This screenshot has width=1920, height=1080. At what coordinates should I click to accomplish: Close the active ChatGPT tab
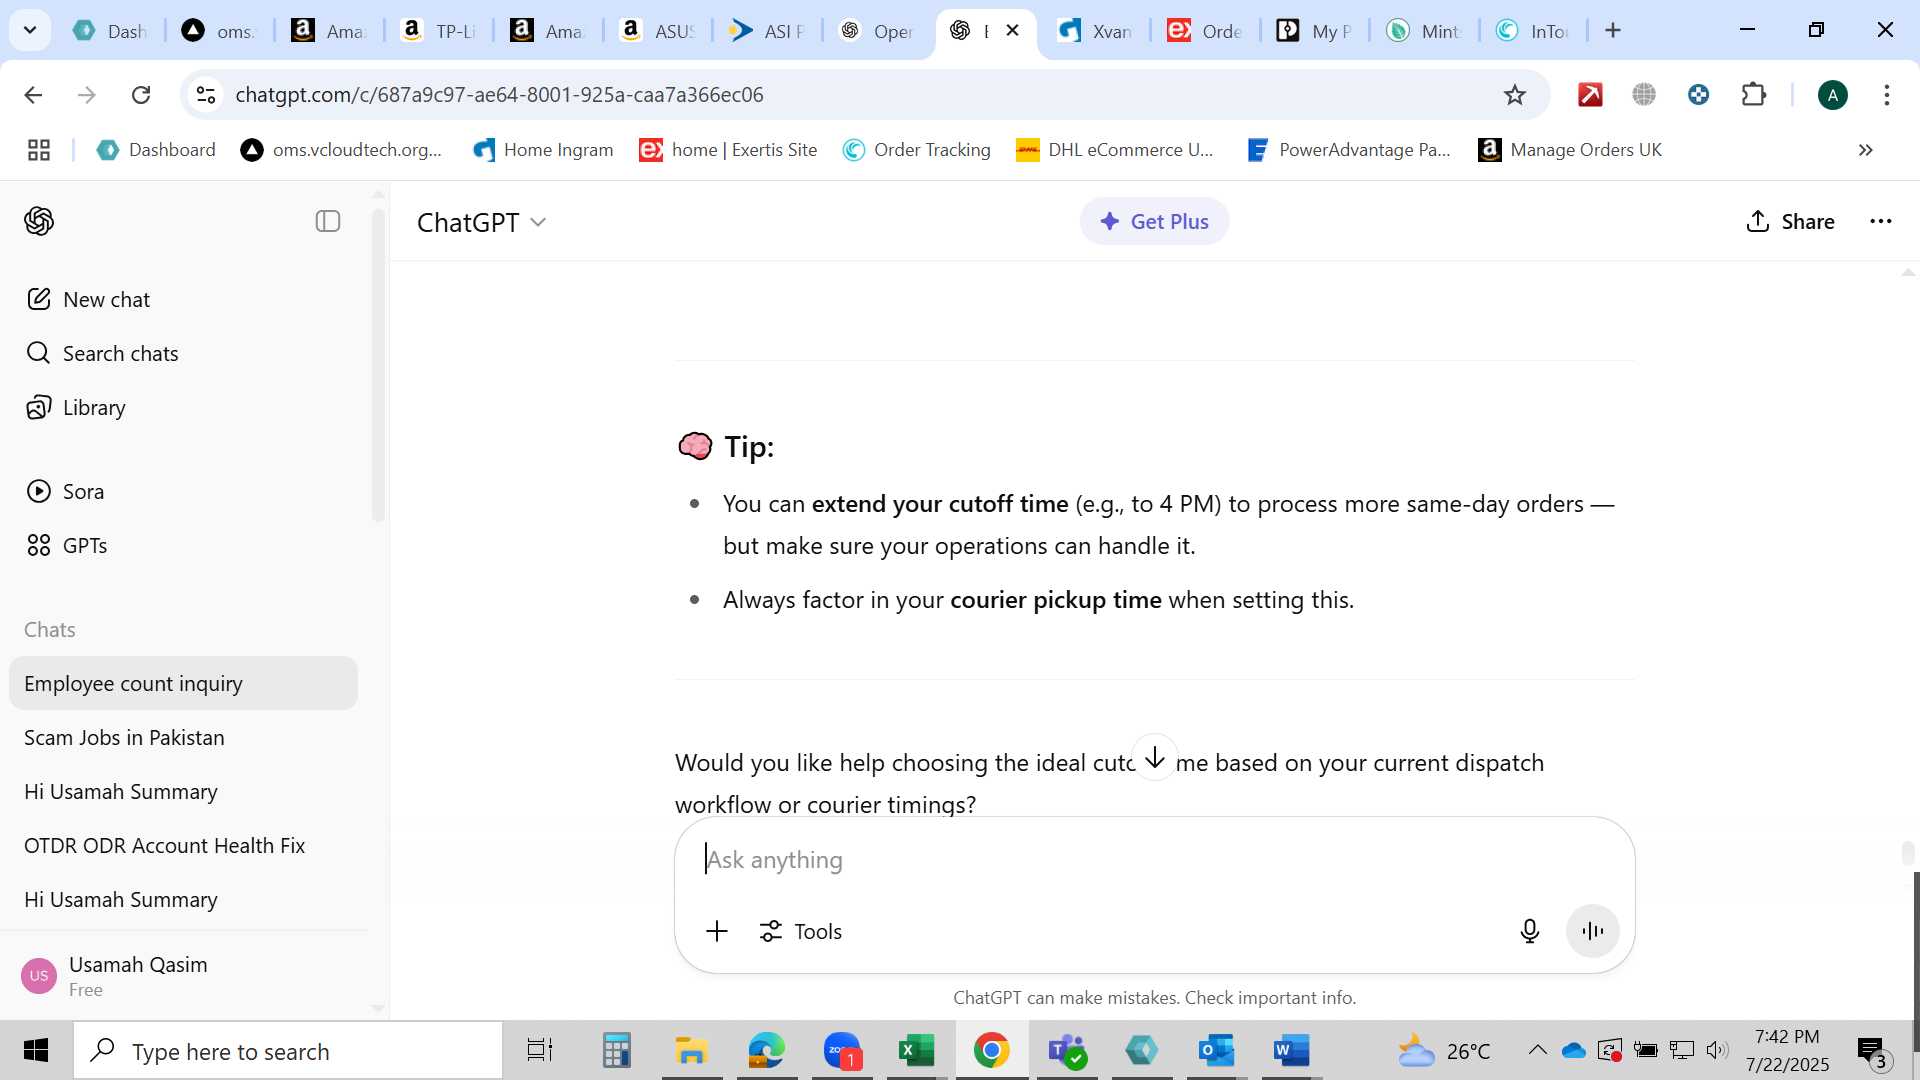(1012, 30)
